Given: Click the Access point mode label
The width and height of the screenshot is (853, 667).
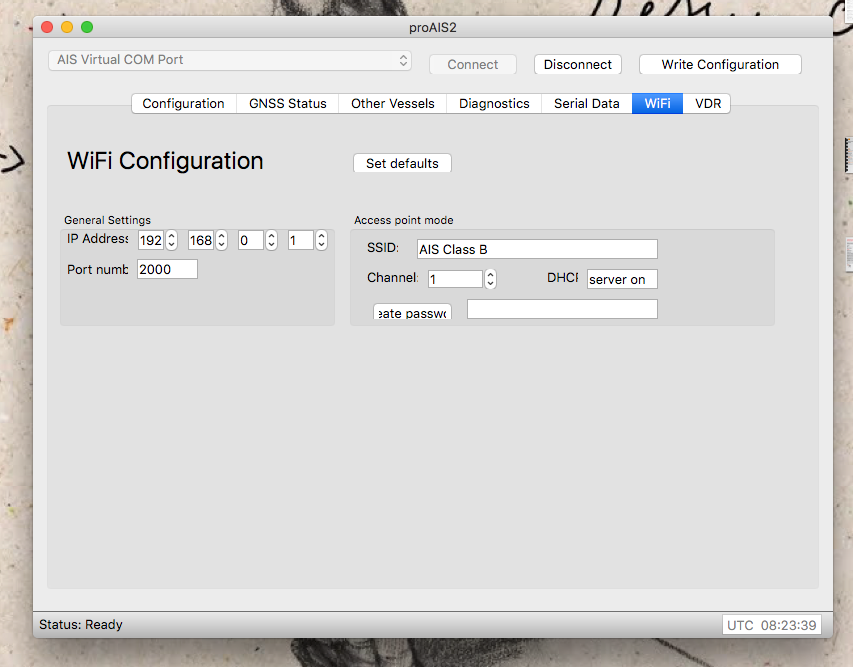Looking at the screenshot, I should click(x=404, y=220).
